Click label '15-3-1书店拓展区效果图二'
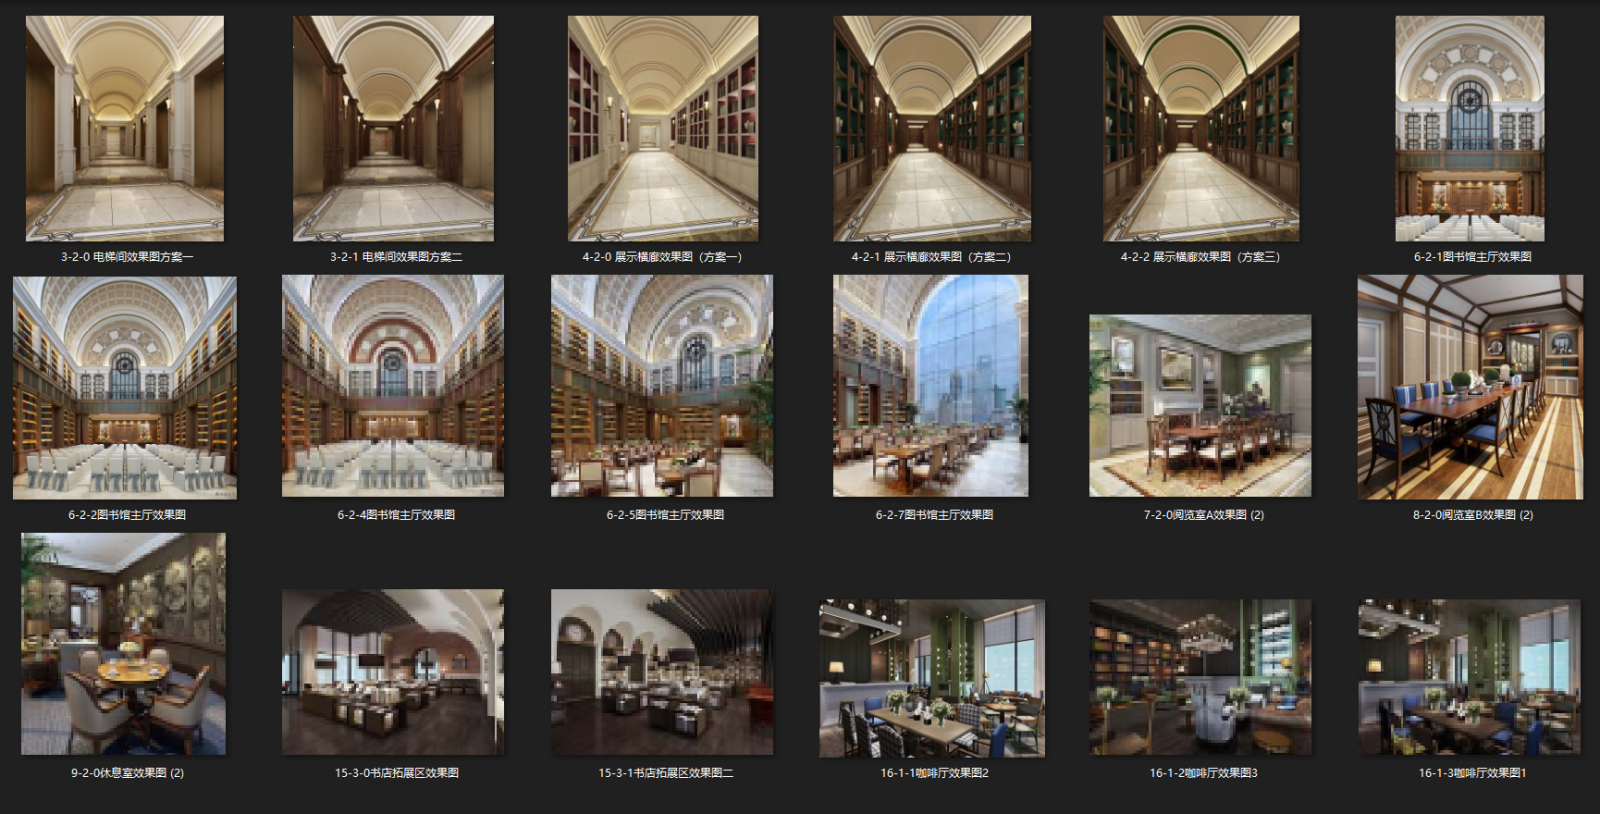This screenshot has width=1600, height=814. [x=665, y=773]
